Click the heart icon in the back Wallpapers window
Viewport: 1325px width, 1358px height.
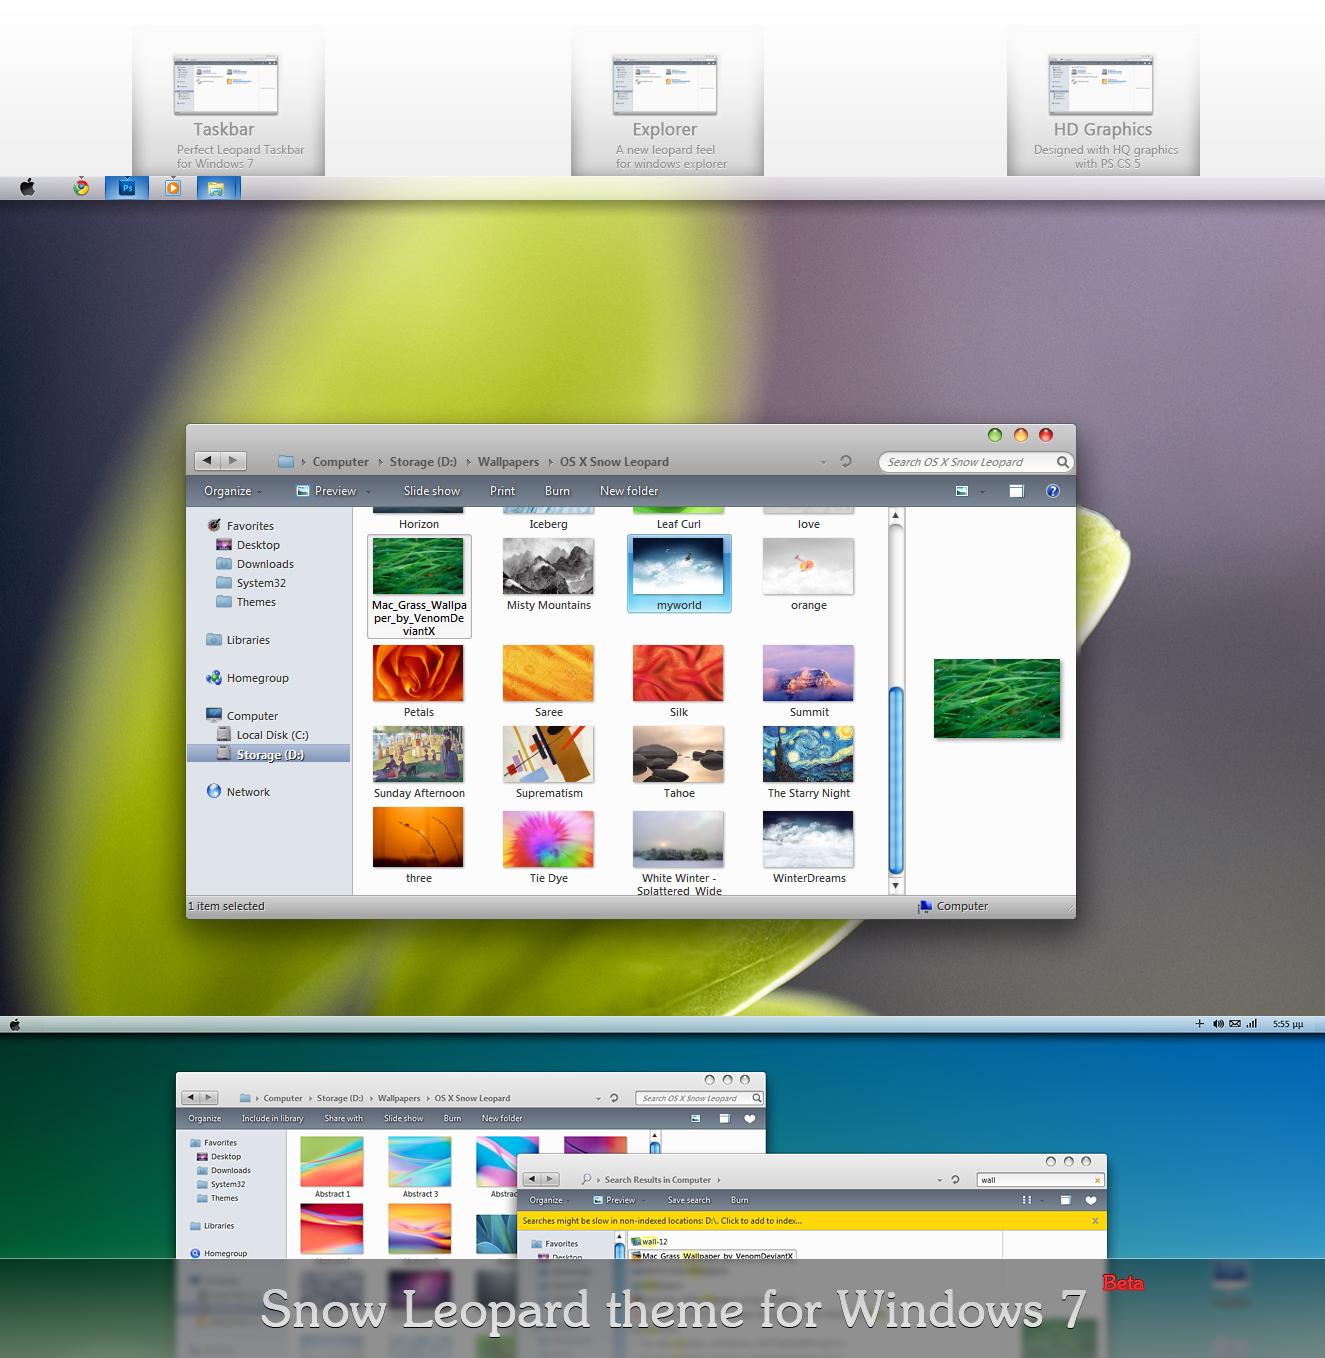750,1119
